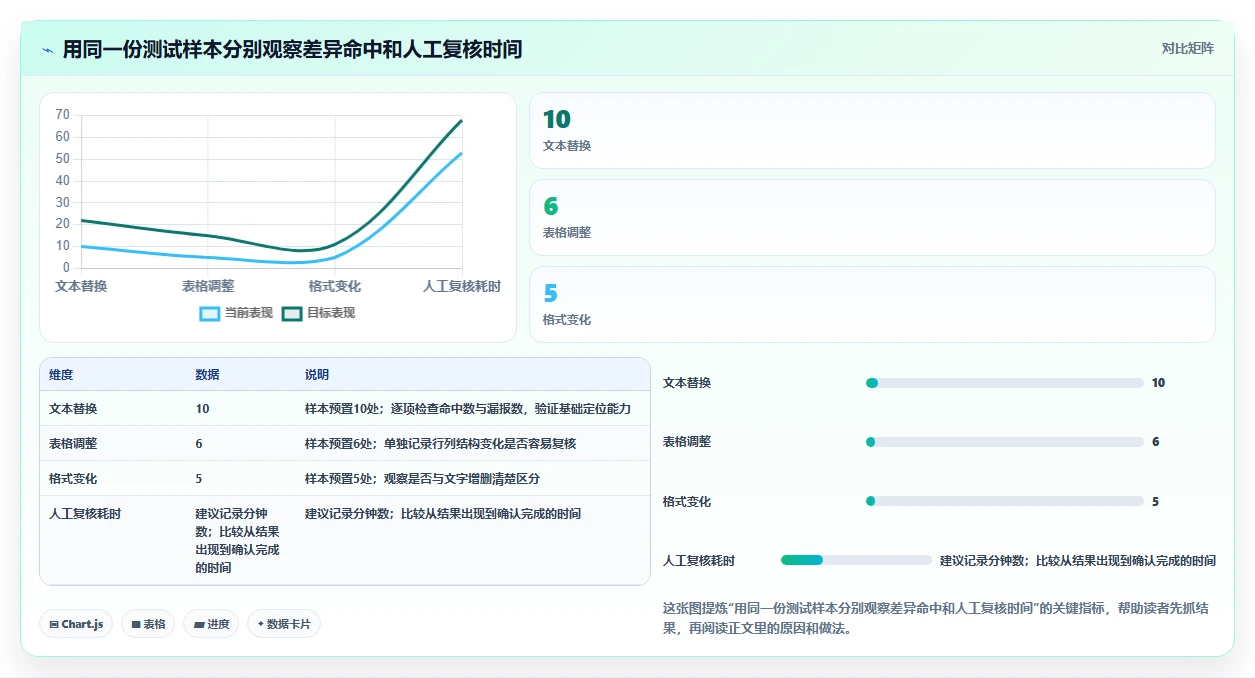Screen dimensions: 1255x678
Task: Click the 进度 tag chip
Action: click(211, 624)
